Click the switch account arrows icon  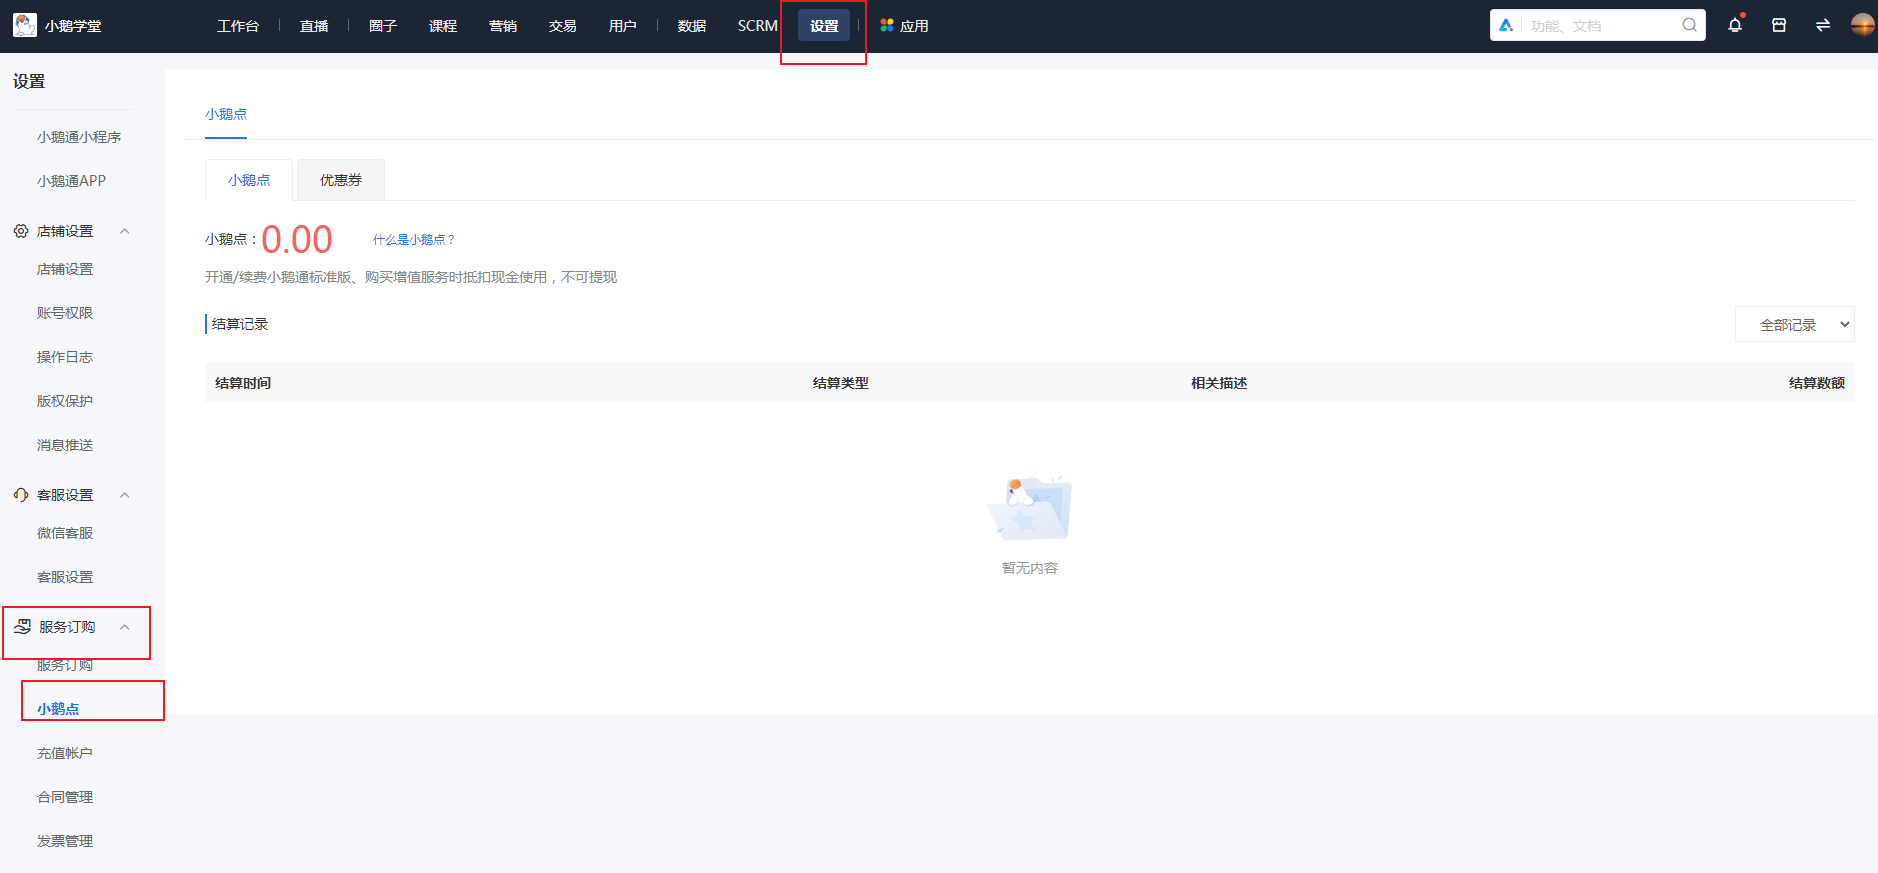[1822, 25]
